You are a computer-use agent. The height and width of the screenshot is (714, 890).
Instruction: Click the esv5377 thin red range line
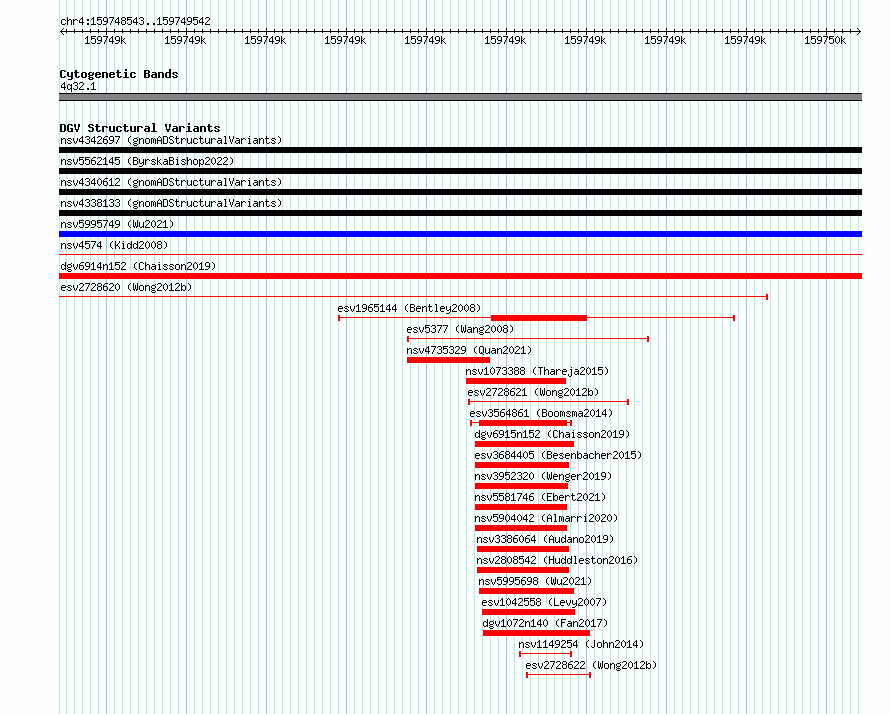tap(528, 339)
